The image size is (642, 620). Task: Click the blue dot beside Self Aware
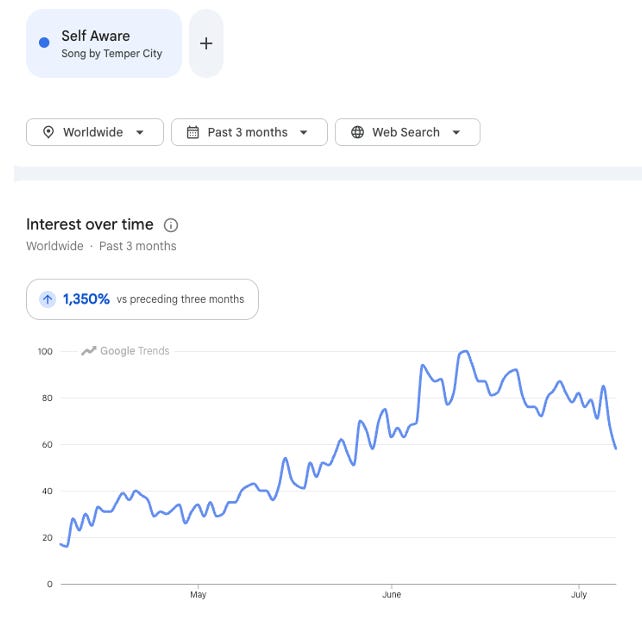44,42
